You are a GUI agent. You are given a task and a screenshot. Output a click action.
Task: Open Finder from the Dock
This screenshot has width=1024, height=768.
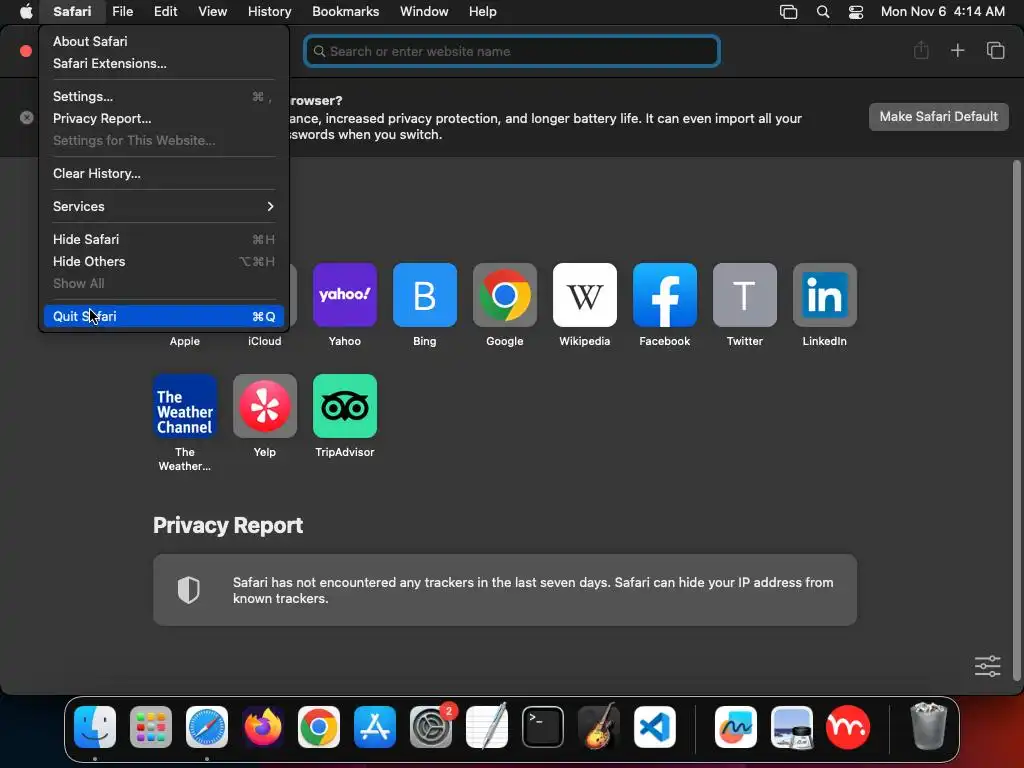point(95,727)
